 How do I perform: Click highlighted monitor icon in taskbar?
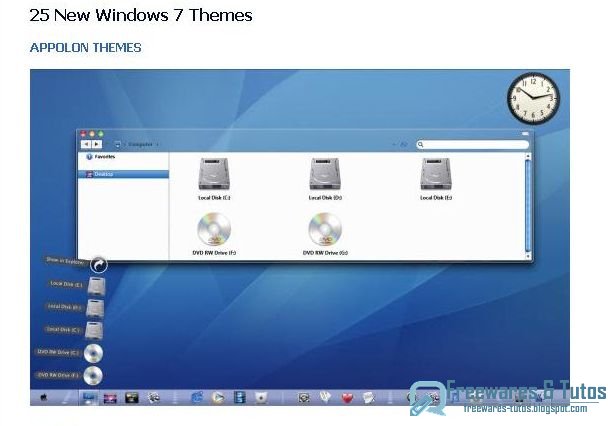pos(89,398)
